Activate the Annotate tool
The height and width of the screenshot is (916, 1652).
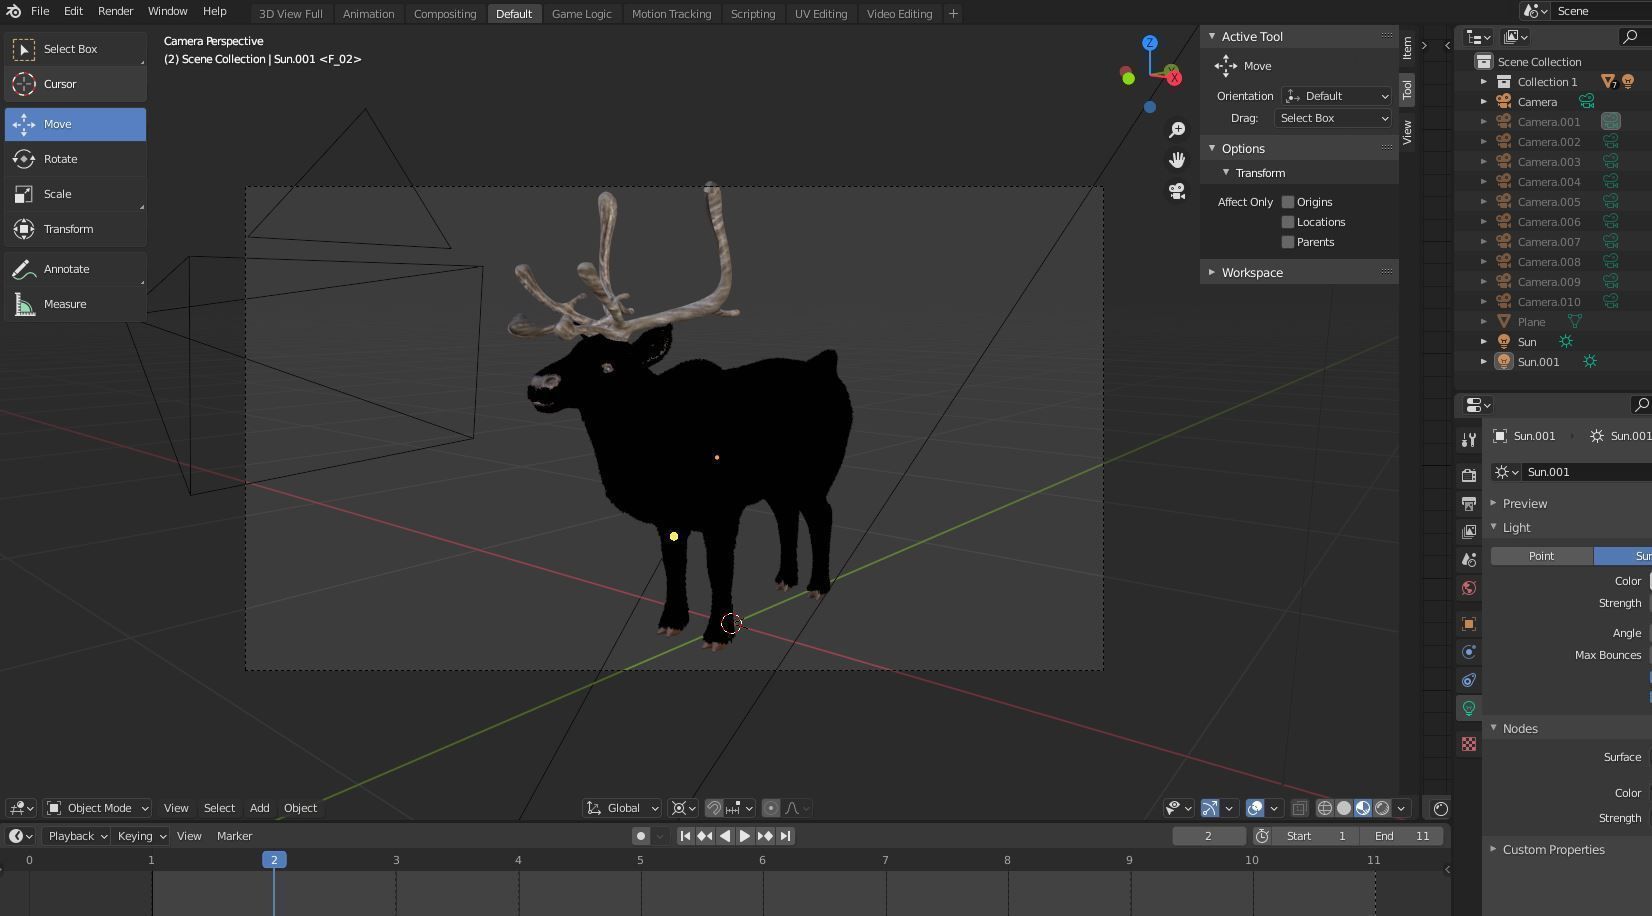(x=75, y=269)
